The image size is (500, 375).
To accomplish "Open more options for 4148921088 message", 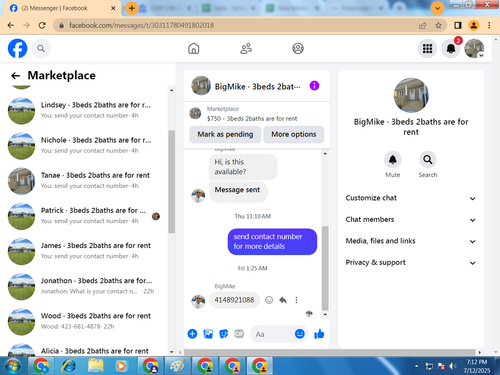I will [296, 300].
